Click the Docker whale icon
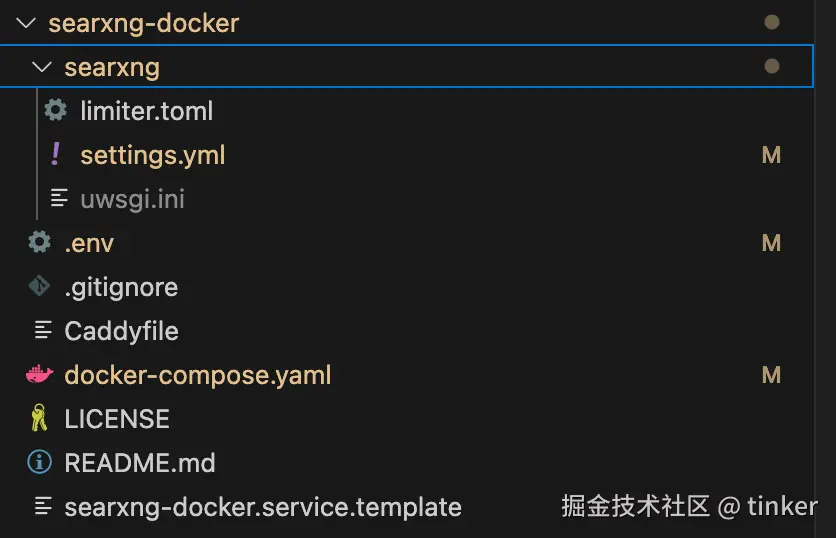Image resolution: width=836 pixels, height=538 pixels. click(x=40, y=375)
